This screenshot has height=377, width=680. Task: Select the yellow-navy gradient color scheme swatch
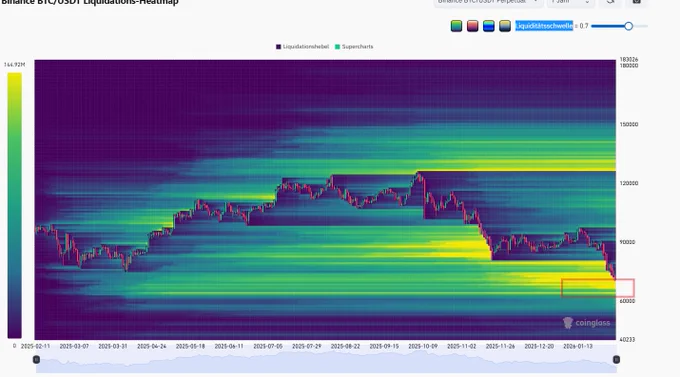coord(505,26)
